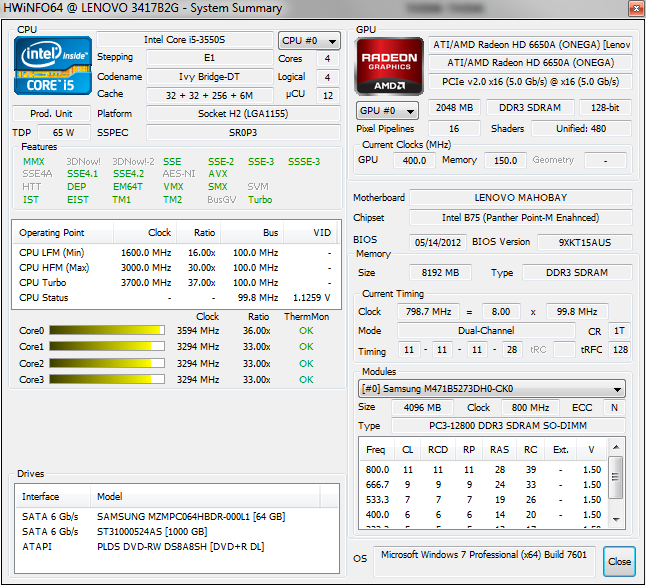Click the Core0 usage bar
Screen dimensions: 646x586
[x=105, y=330]
